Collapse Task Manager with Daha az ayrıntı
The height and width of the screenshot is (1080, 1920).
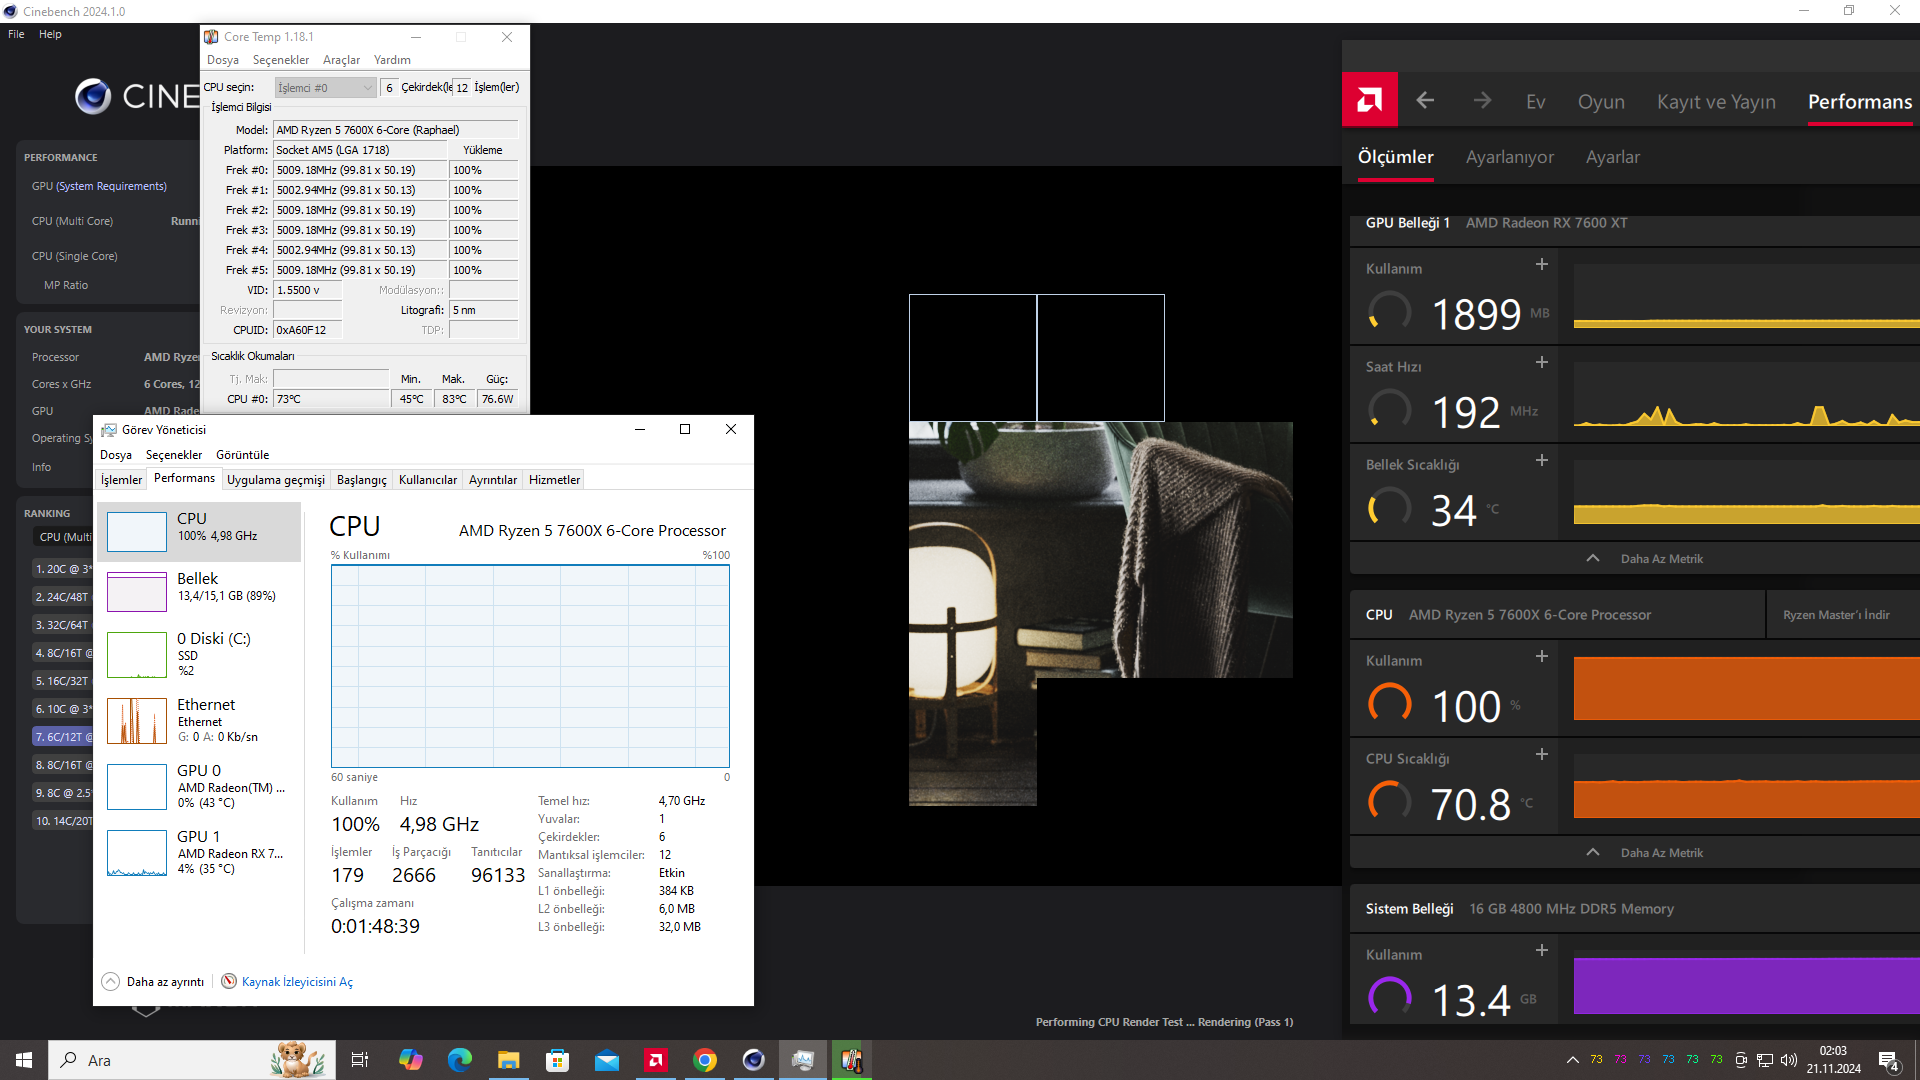[153, 981]
